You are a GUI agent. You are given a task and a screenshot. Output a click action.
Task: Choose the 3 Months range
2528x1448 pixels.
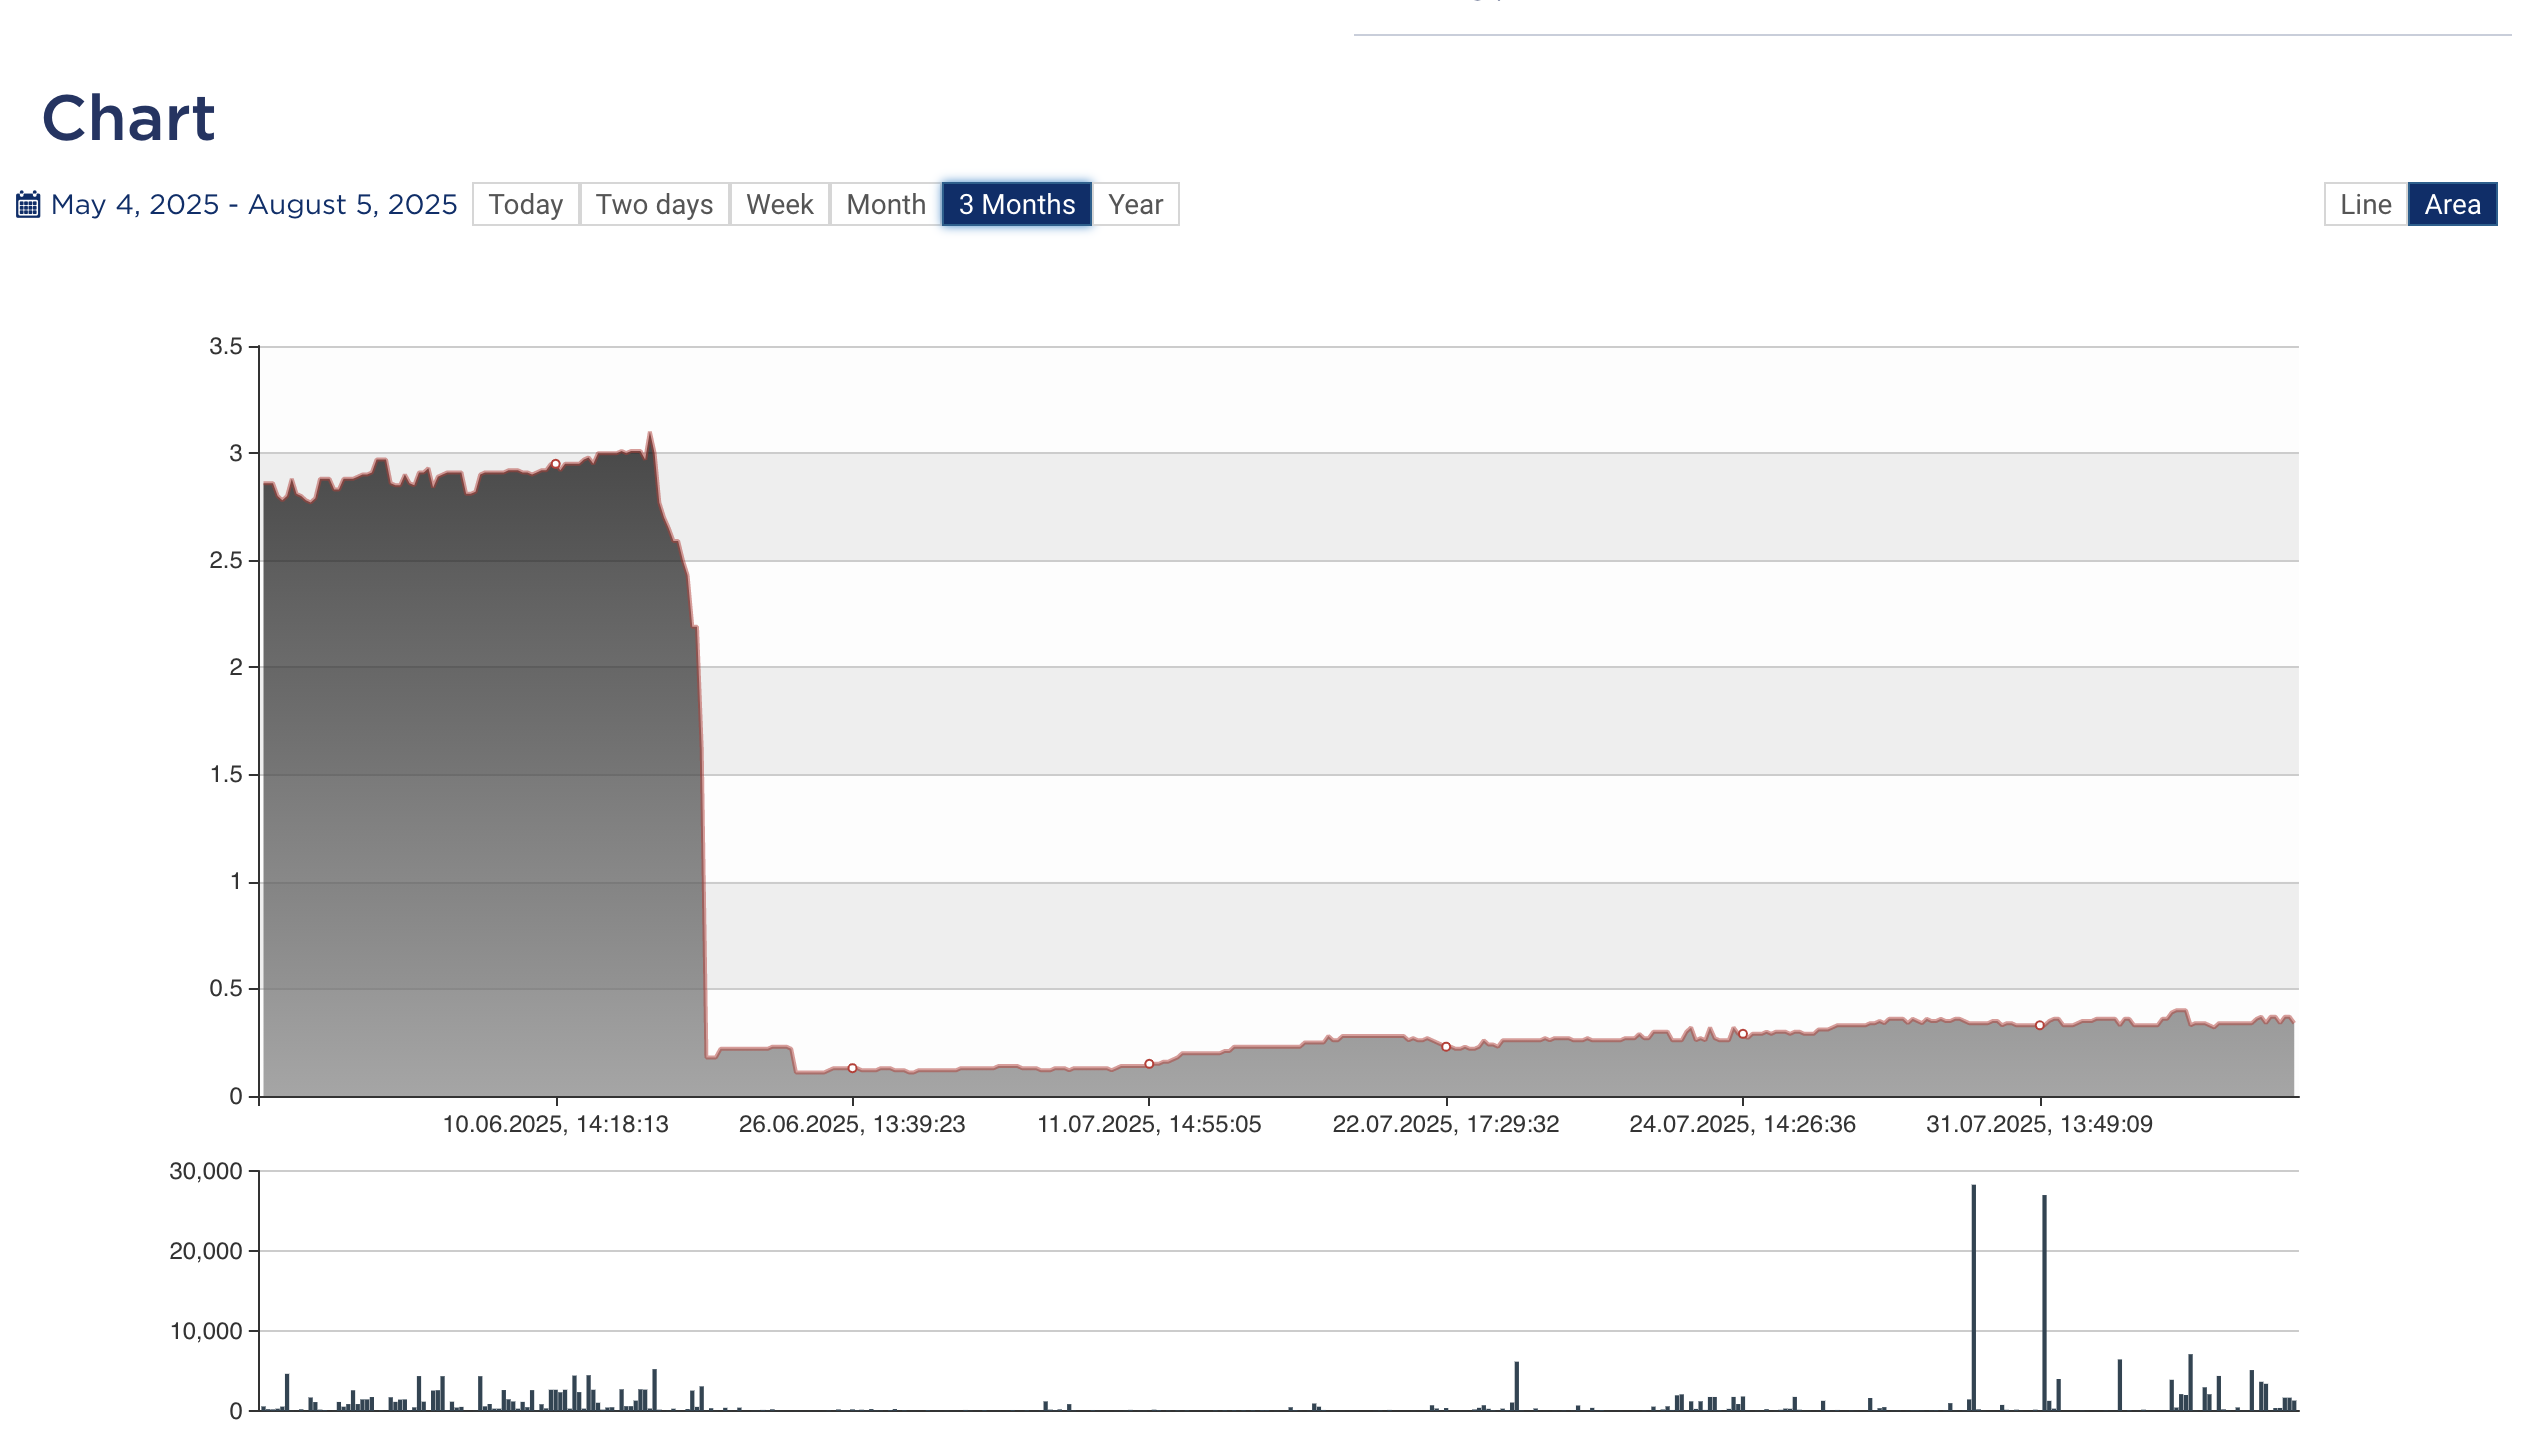[1016, 205]
